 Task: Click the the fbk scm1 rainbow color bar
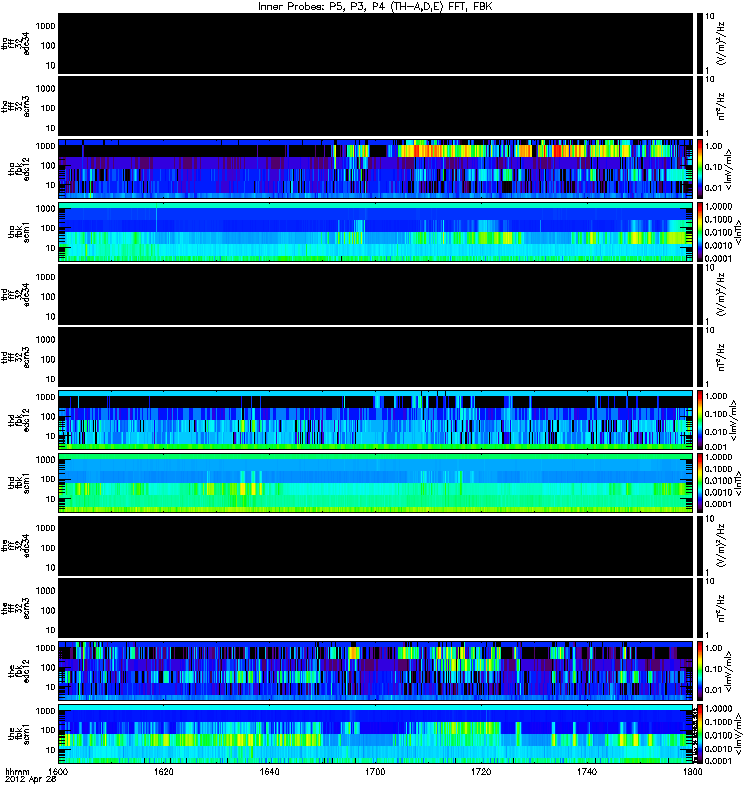coord(700,735)
